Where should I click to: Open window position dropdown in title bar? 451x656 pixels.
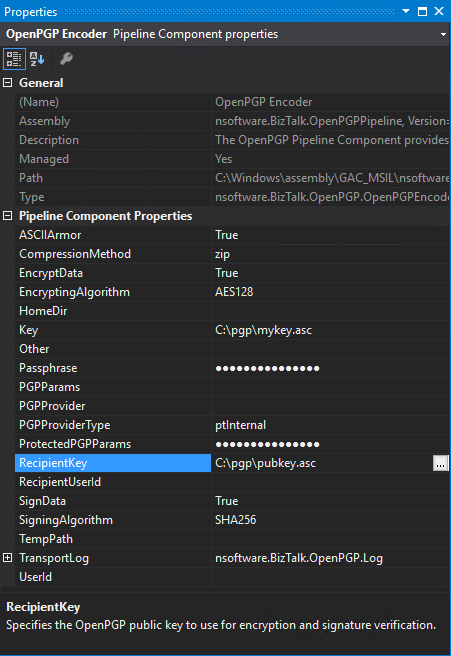(x=406, y=11)
